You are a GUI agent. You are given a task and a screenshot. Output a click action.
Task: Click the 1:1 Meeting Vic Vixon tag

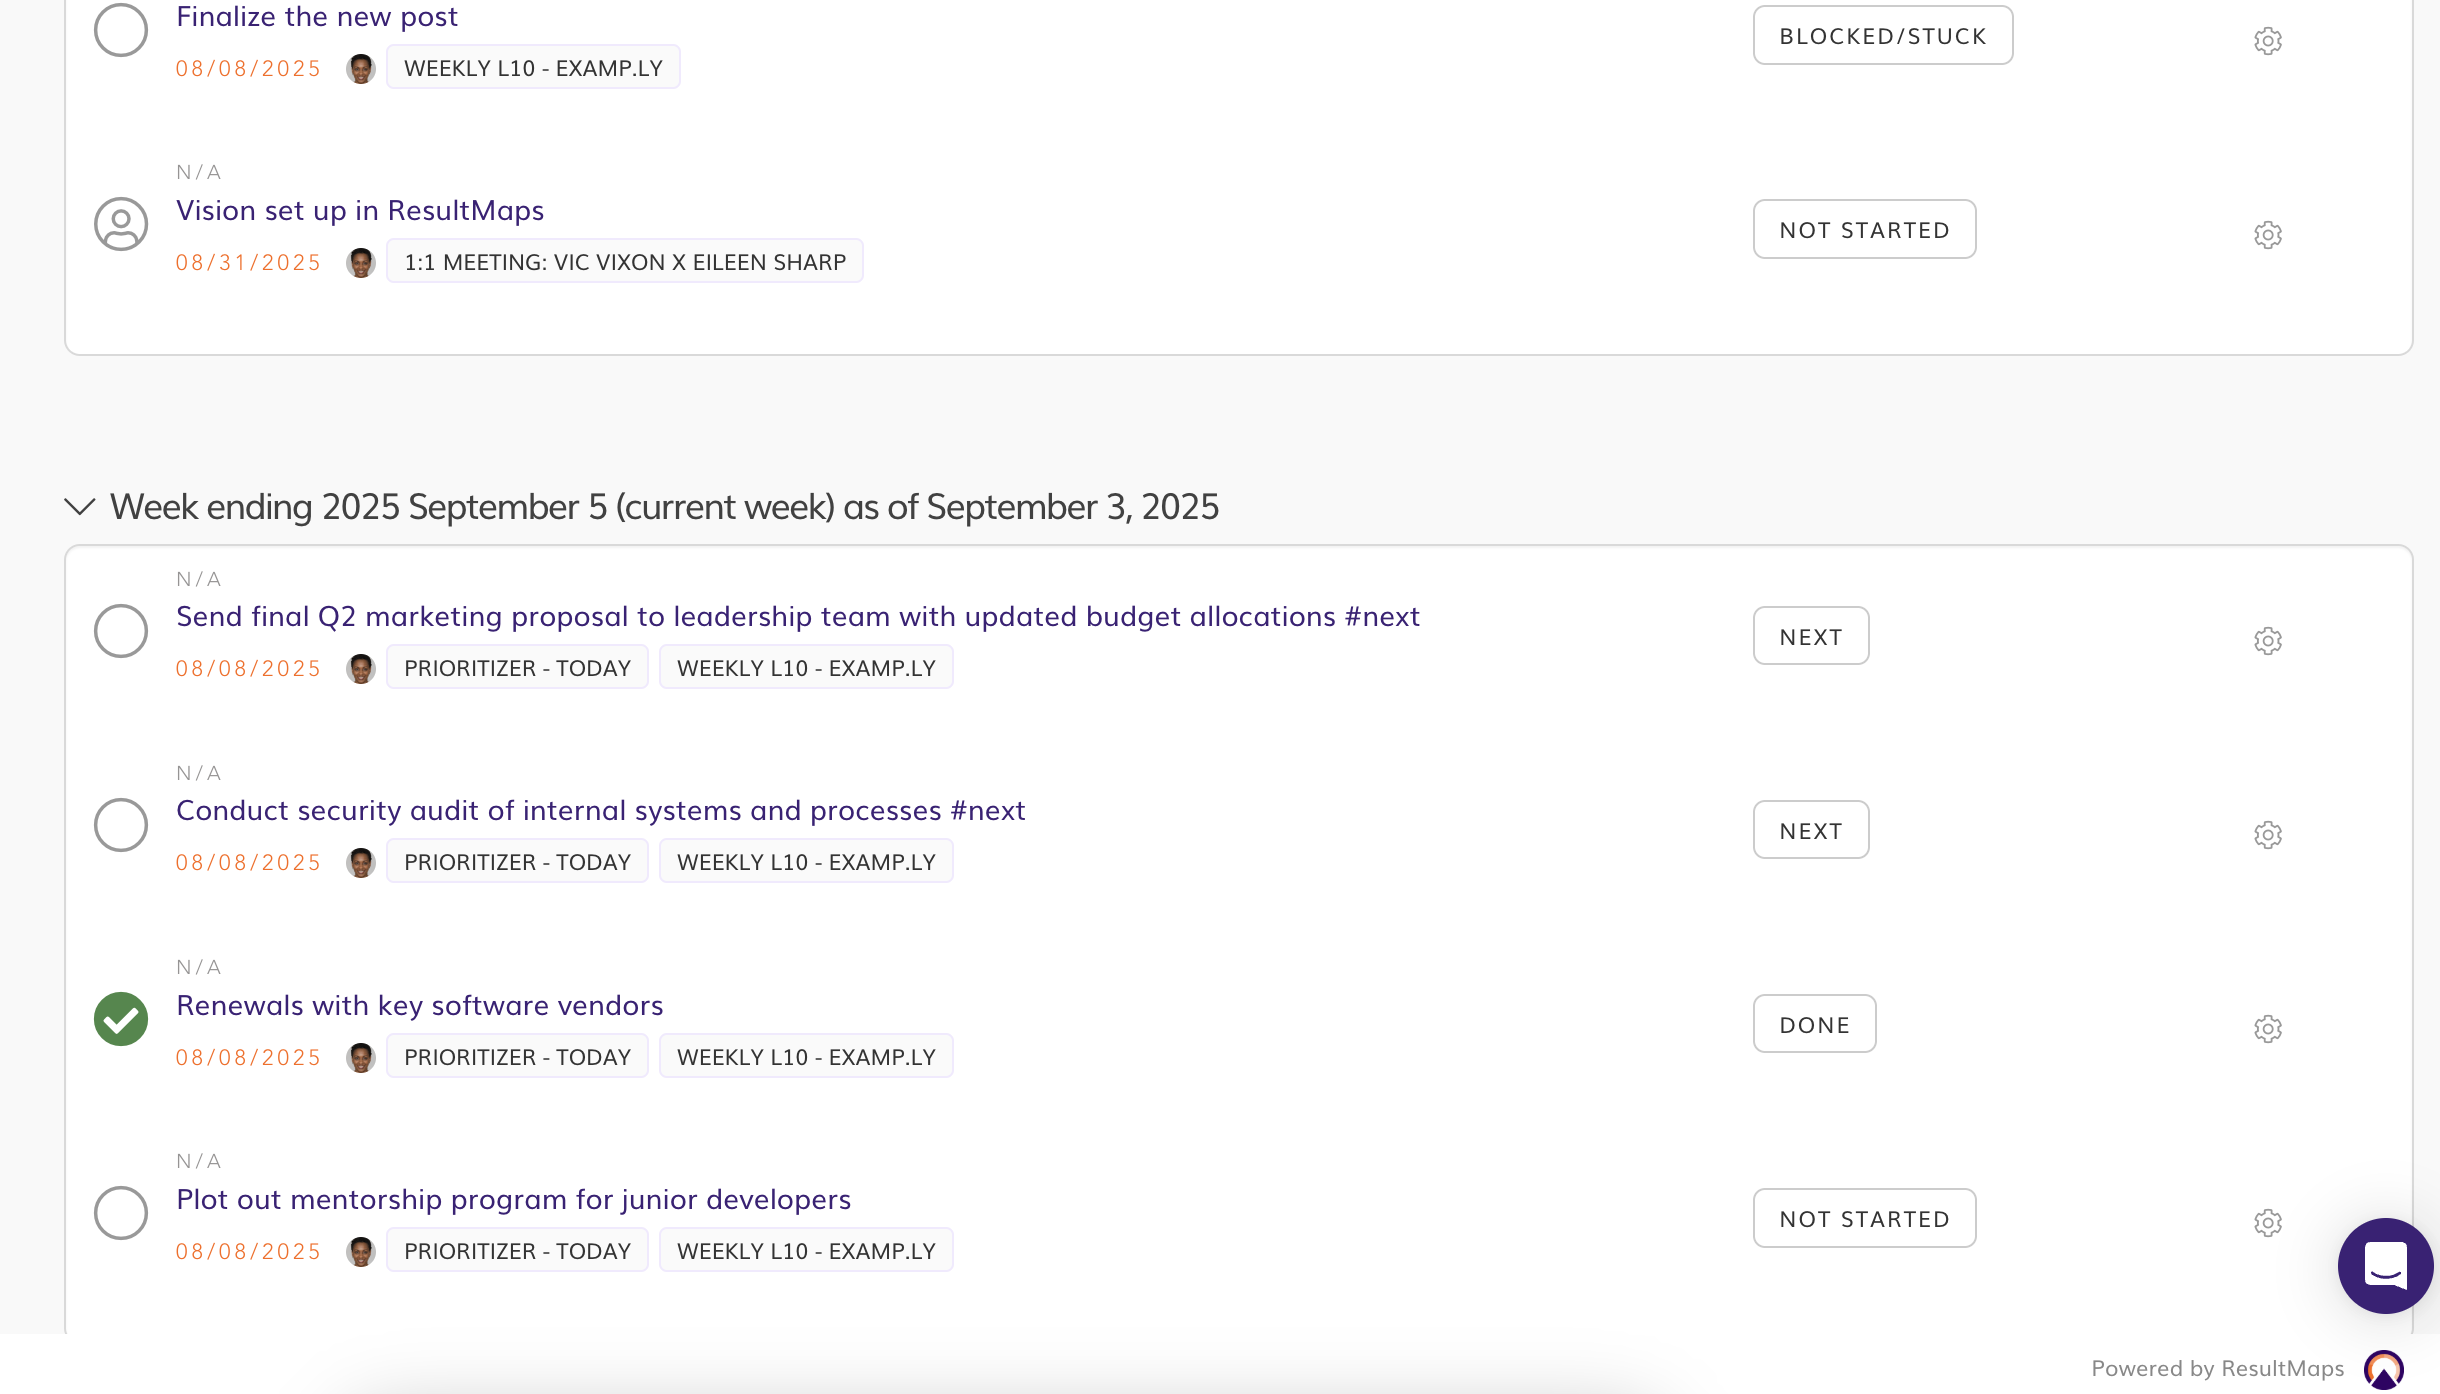click(x=625, y=262)
